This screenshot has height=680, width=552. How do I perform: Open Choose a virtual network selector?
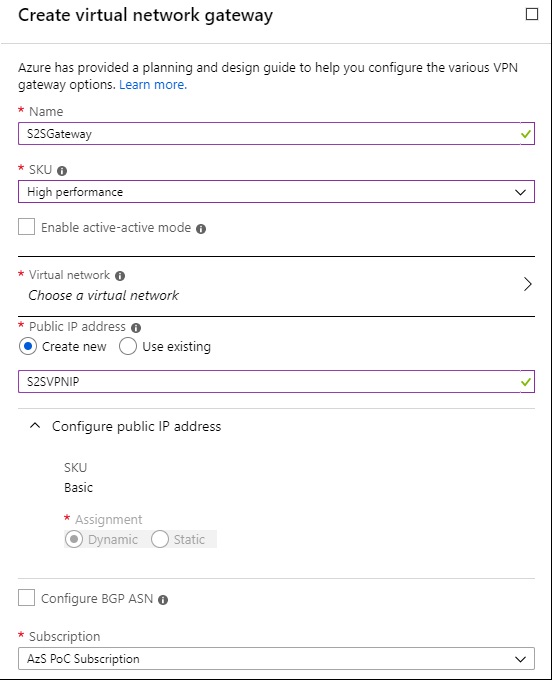[276, 286]
